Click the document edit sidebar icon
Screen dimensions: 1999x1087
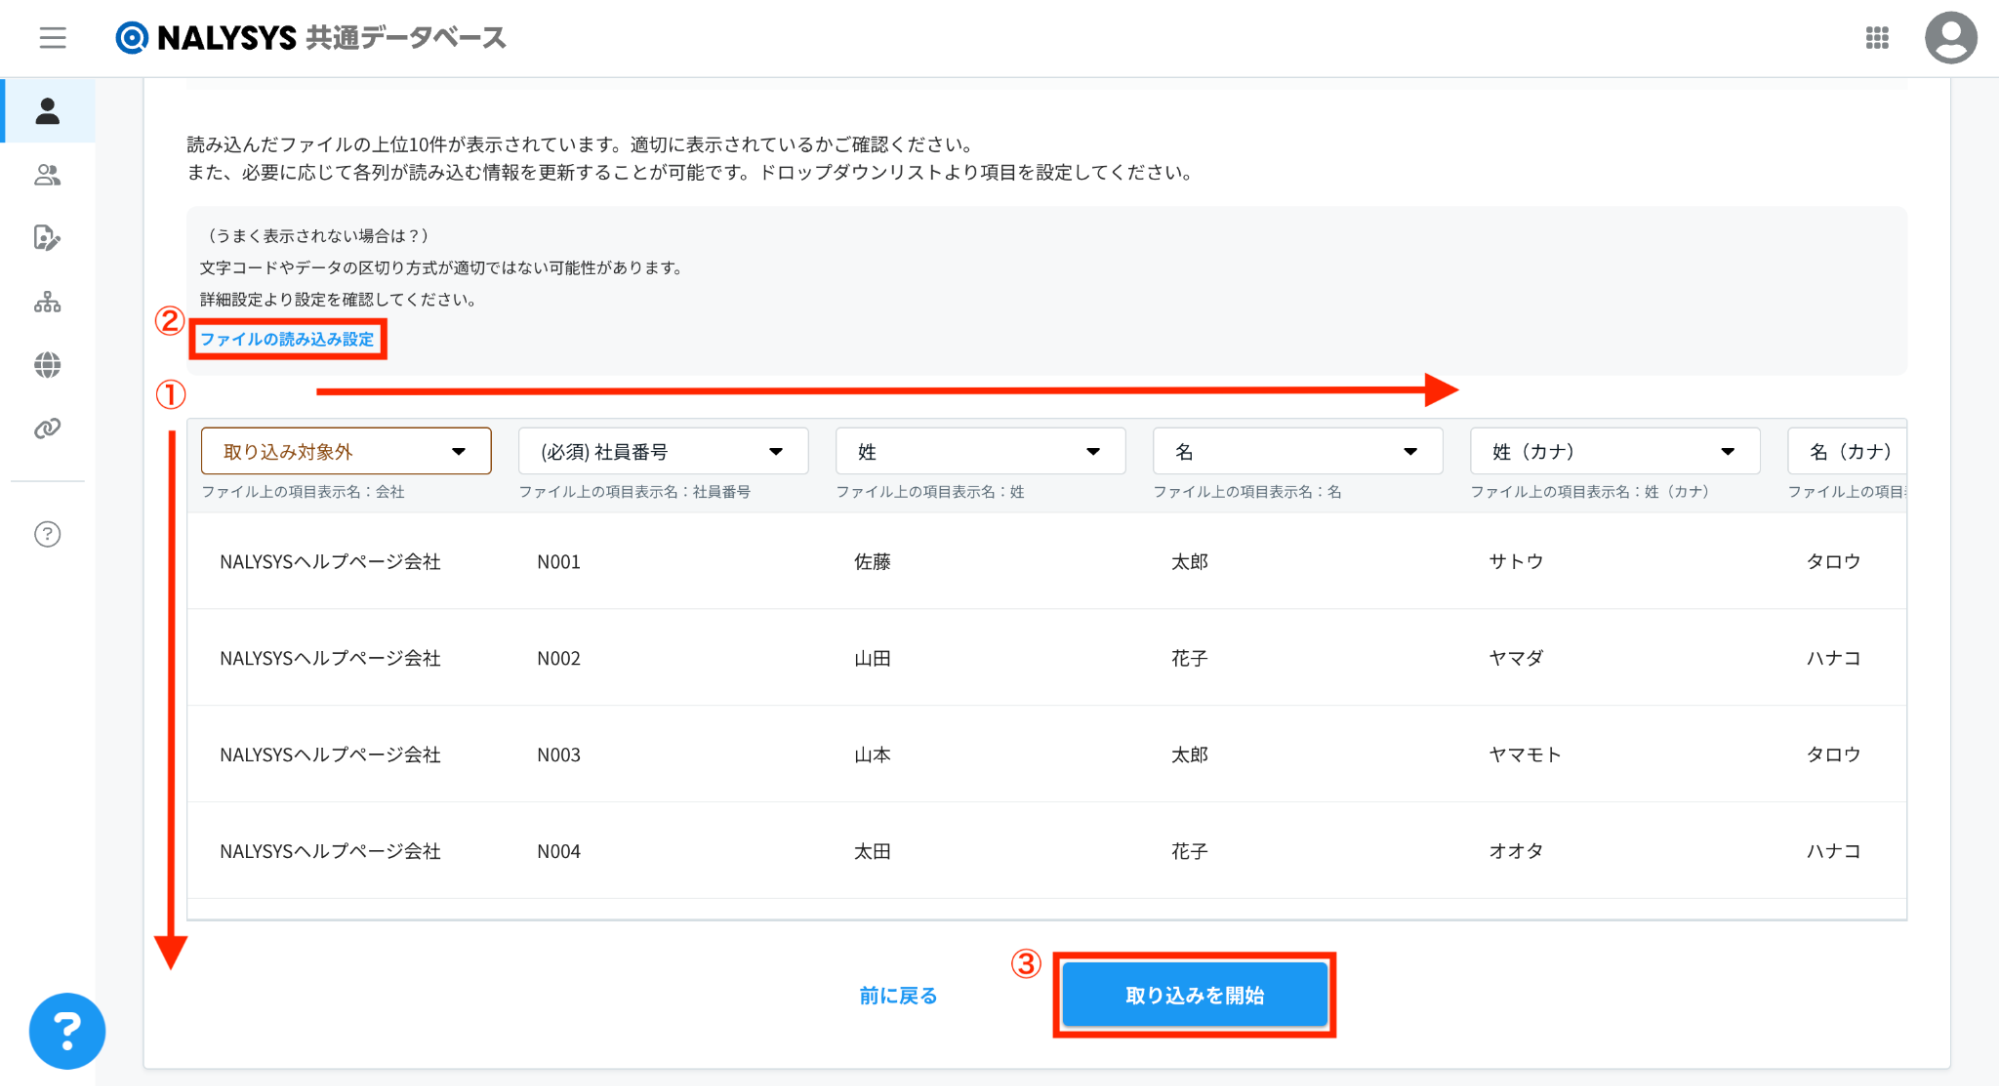(x=47, y=238)
